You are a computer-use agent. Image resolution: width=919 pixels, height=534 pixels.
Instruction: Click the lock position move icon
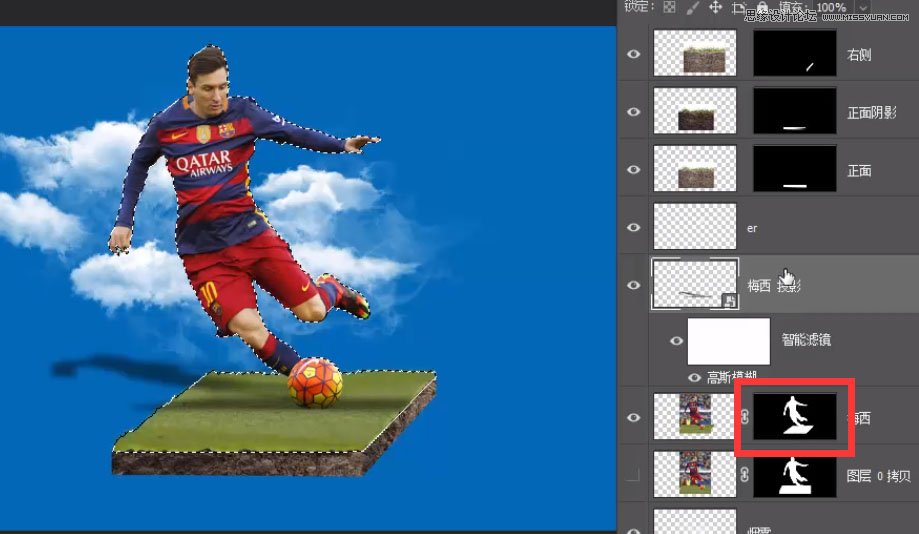click(715, 7)
